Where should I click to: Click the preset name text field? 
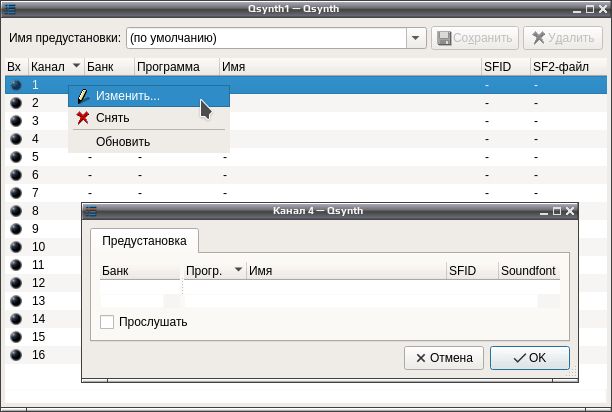266,38
